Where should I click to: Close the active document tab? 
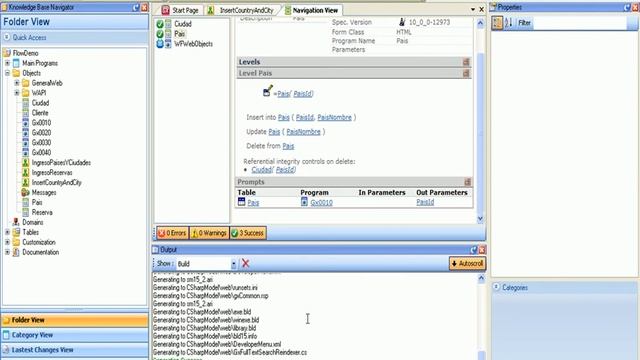[x=481, y=9]
